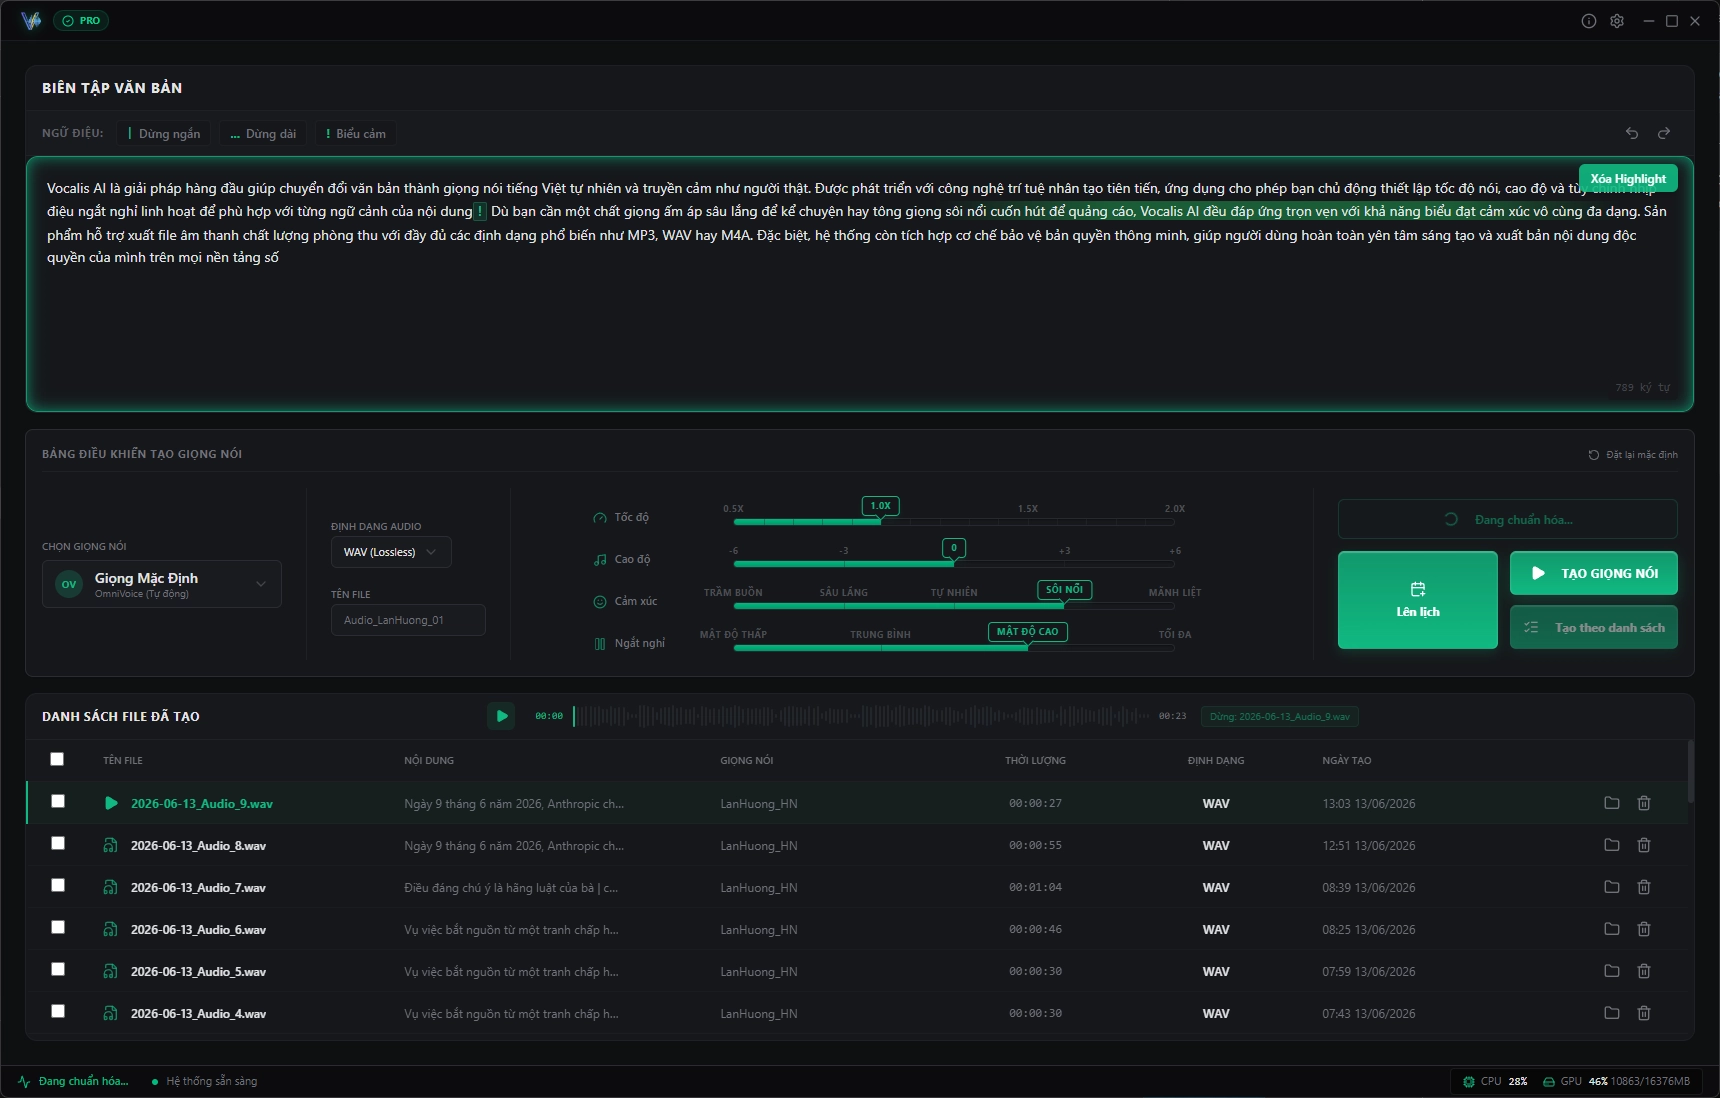Click audio file icon of 2026-06-13_Audio_7.wav

111,888
